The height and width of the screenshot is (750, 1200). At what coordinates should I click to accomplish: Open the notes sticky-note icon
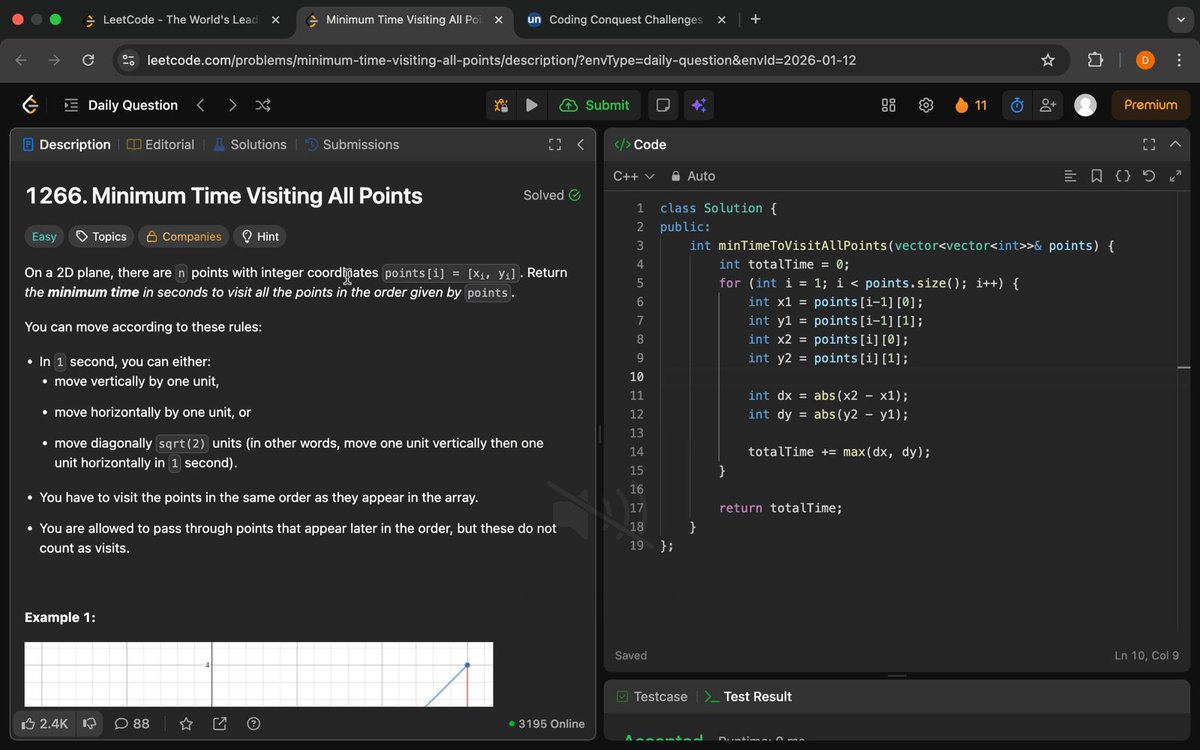(662, 105)
